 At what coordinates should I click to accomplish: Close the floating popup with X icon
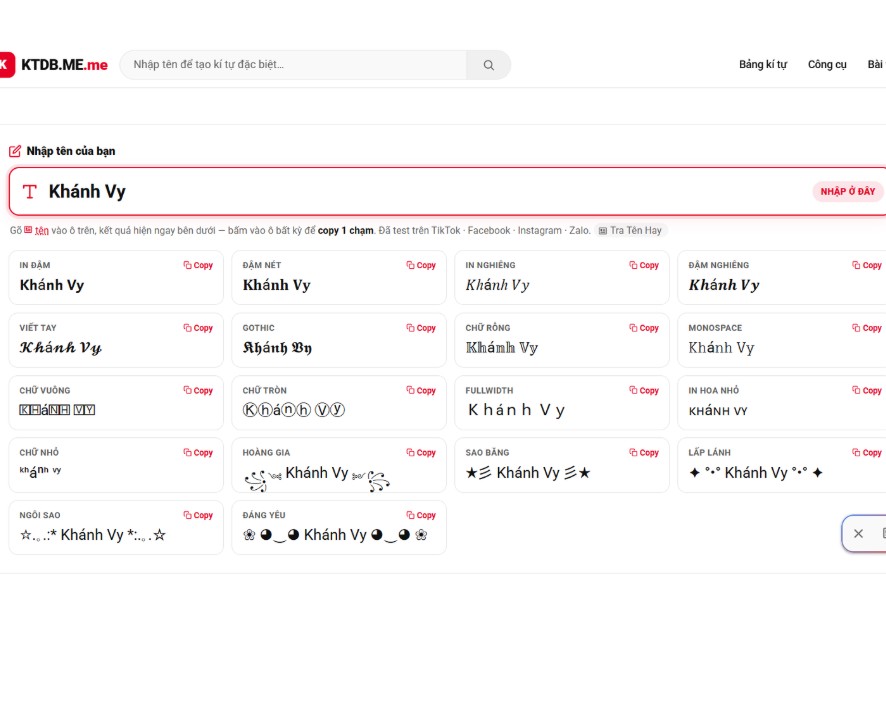(858, 533)
